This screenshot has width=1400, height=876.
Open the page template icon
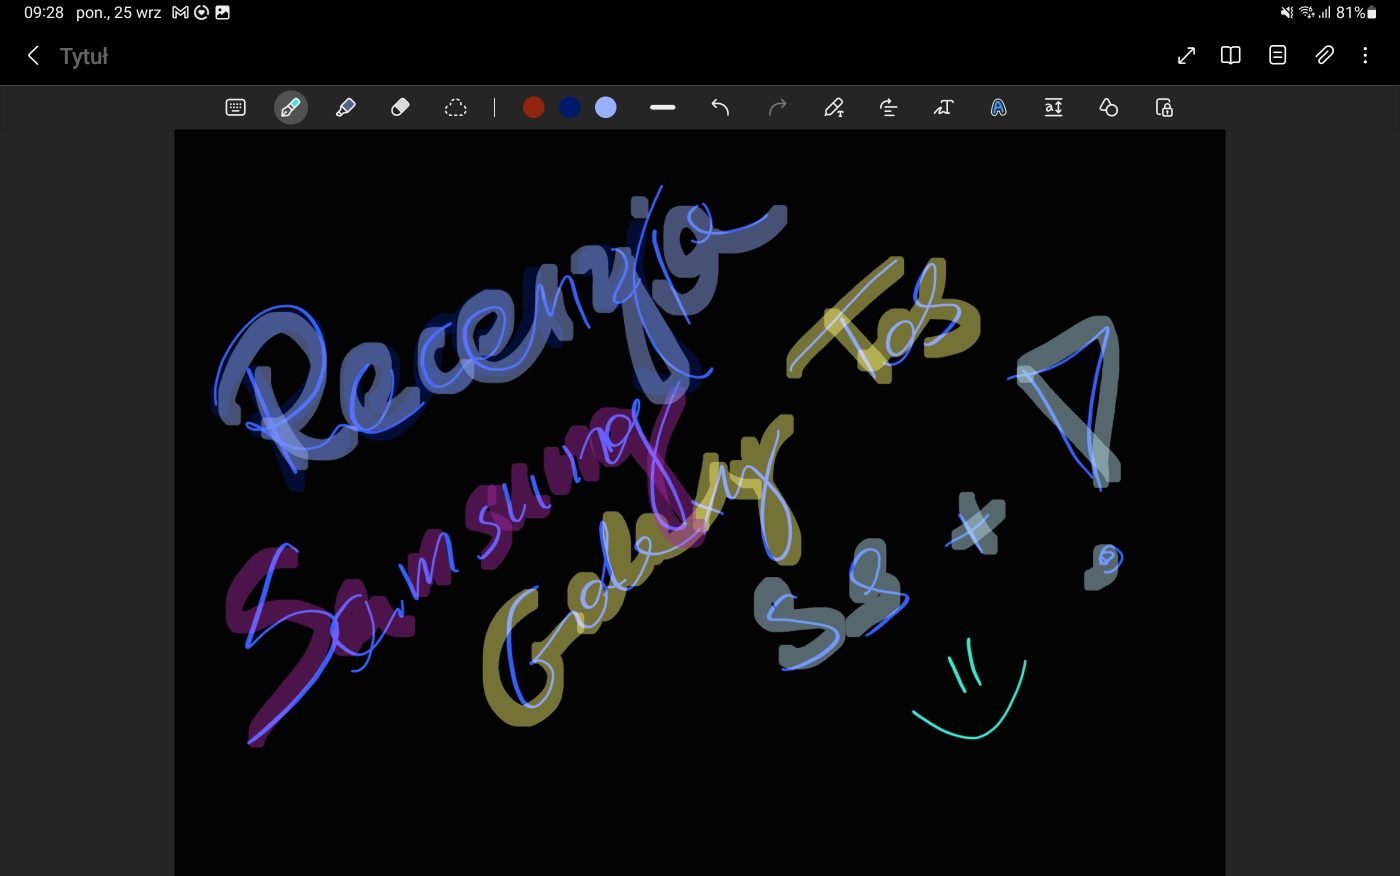click(1278, 55)
